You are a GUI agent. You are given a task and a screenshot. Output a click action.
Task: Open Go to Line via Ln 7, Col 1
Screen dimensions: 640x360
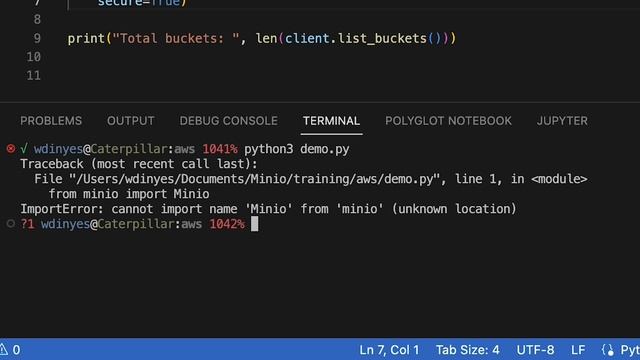[x=389, y=350]
